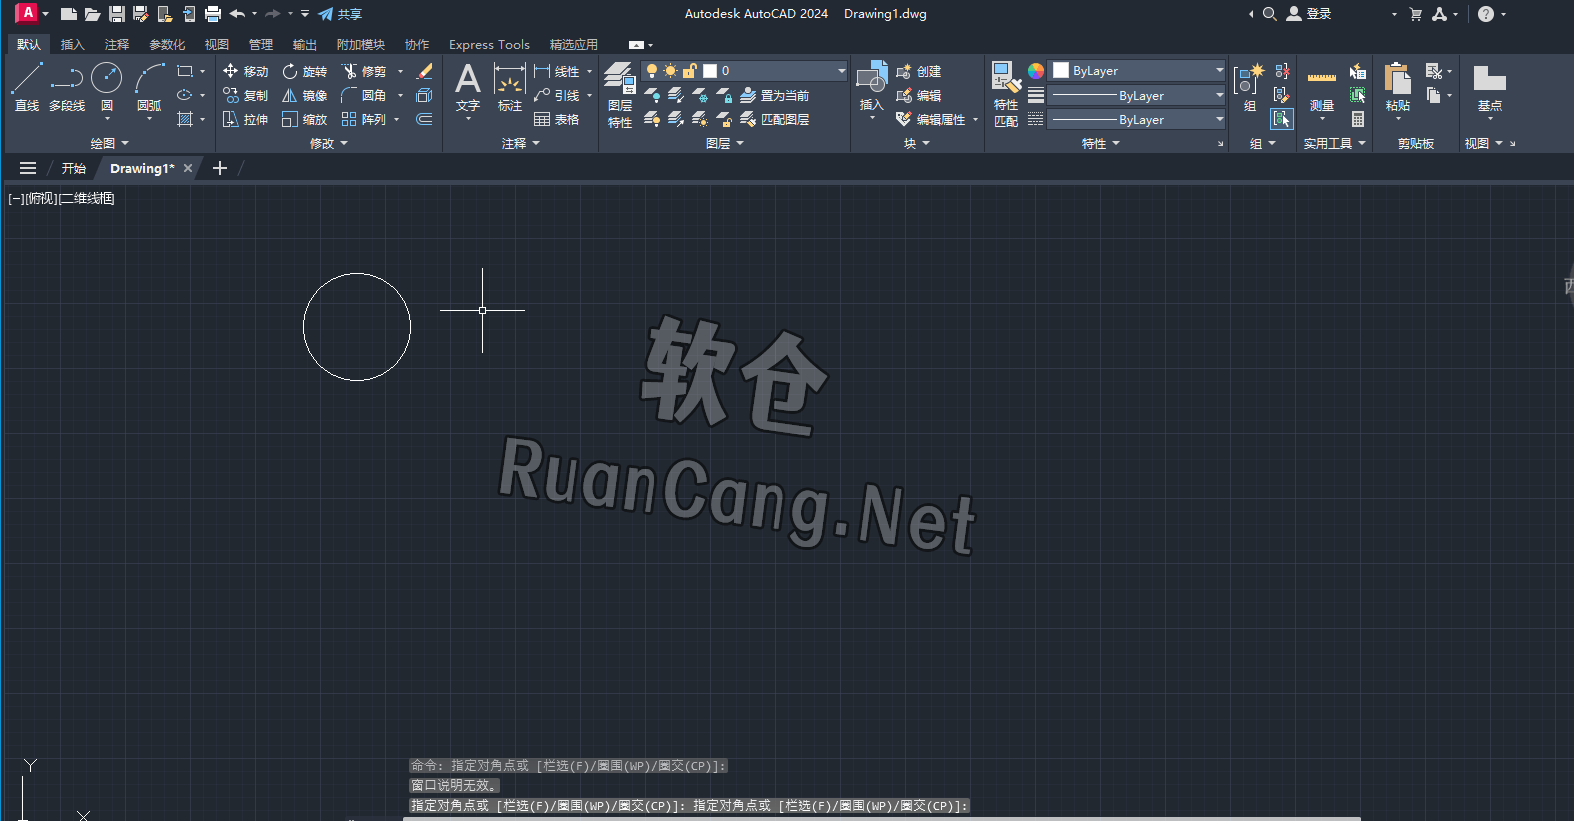The width and height of the screenshot is (1574, 821).
Task: Pick the Move (移动) tool
Action: click(246, 71)
